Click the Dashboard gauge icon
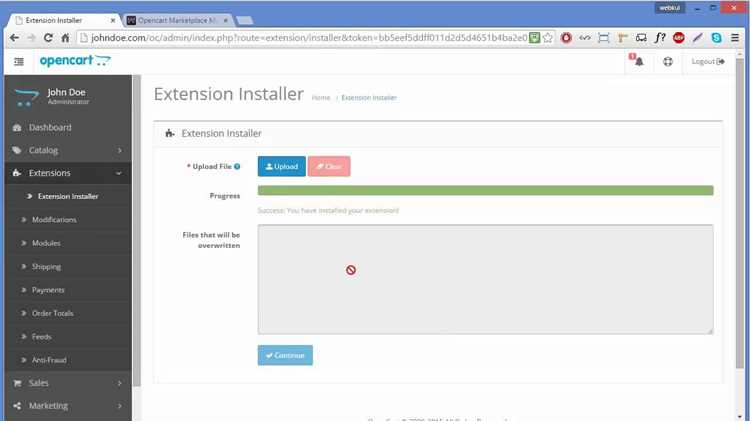The image size is (750, 421). point(17,128)
